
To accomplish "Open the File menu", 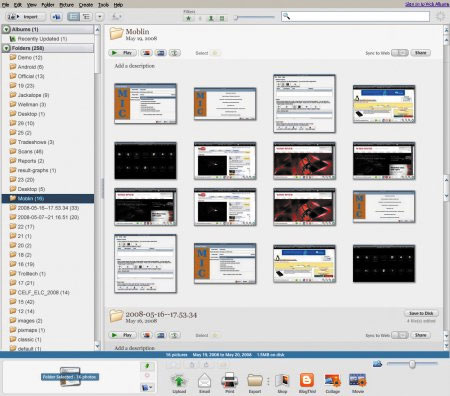I will tap(6, 5).
